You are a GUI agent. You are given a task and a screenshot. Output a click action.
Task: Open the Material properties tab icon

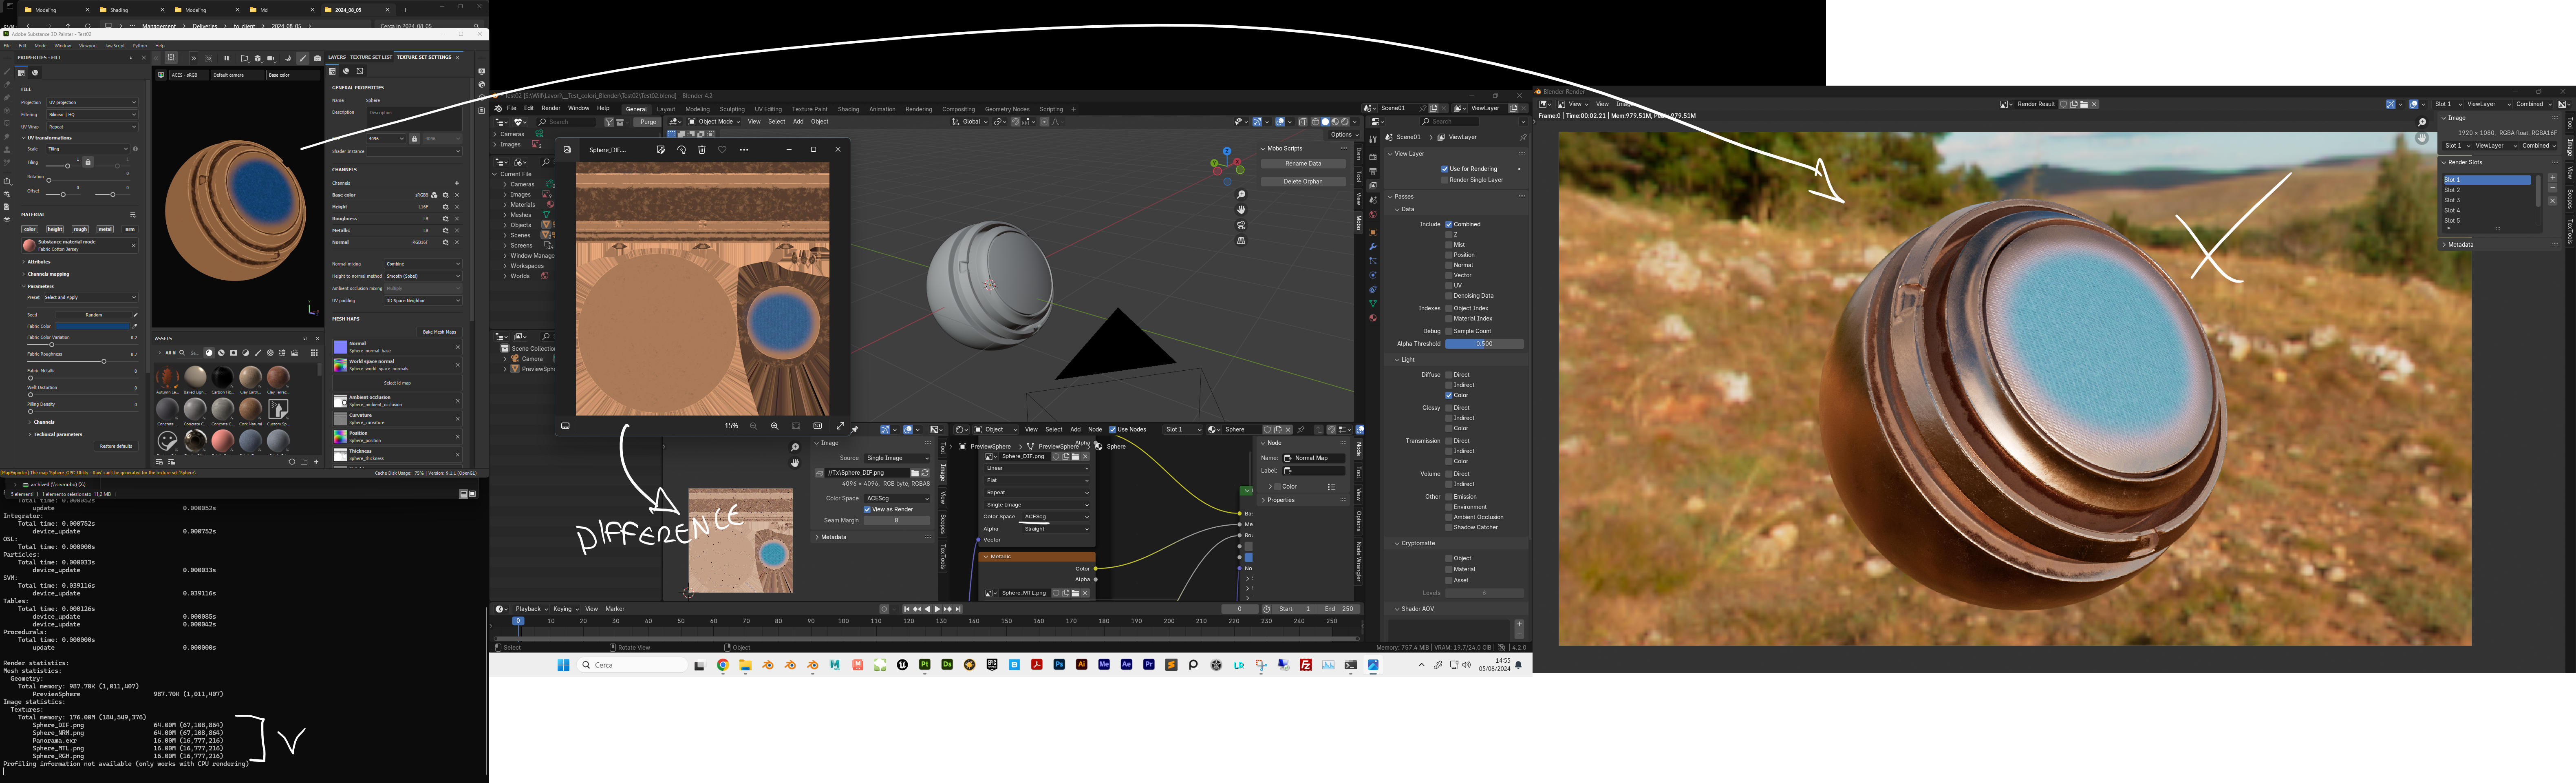click(1373, 318)
